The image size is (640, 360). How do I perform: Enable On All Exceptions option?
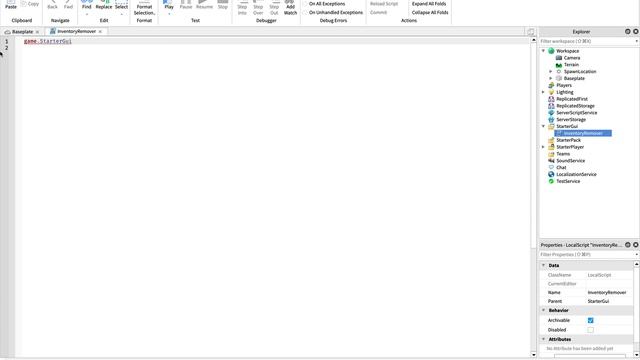pos(324,4)
